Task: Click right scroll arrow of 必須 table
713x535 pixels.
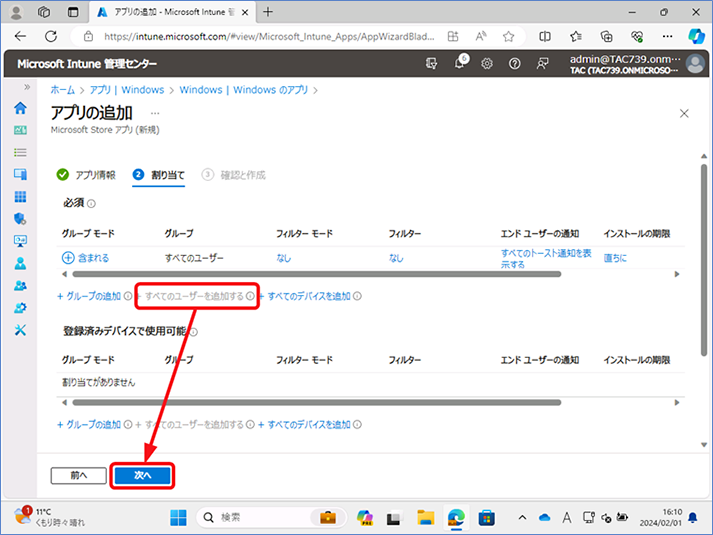Action: click(677, 274)
